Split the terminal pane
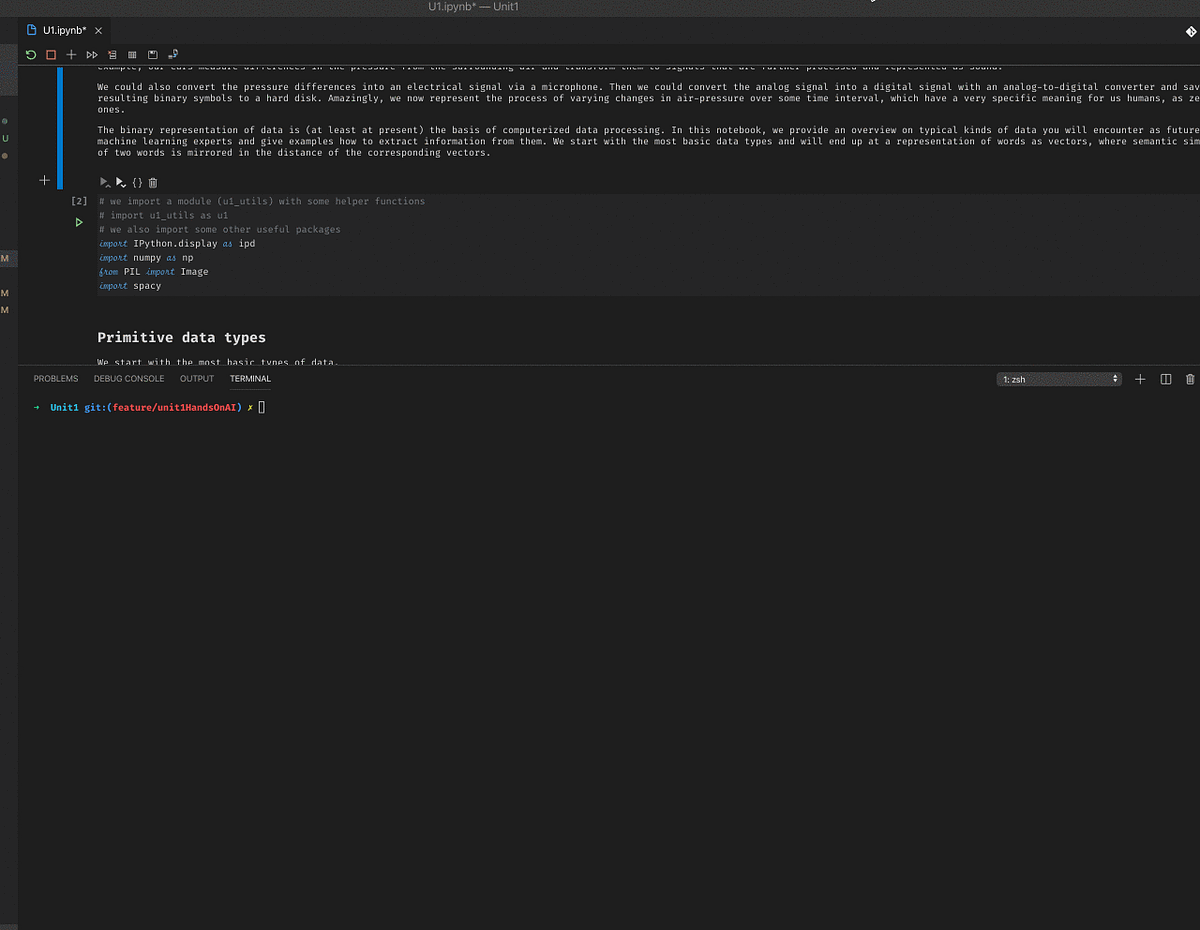This screenshot has height=930, width=1200. (x=1165, y=379)
